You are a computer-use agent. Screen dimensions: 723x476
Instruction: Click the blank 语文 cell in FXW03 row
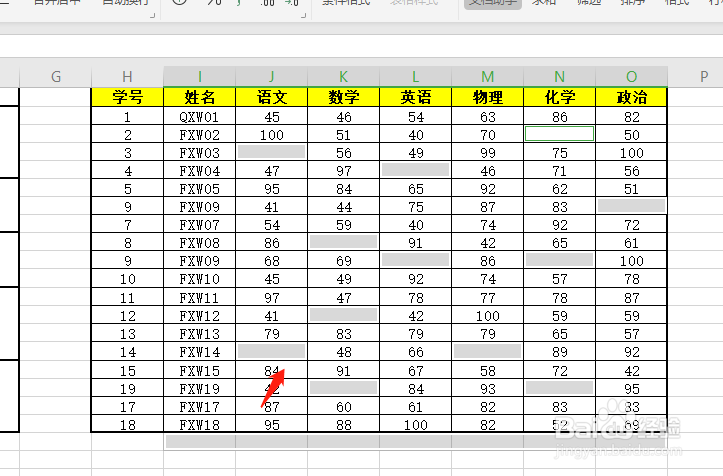272,153
